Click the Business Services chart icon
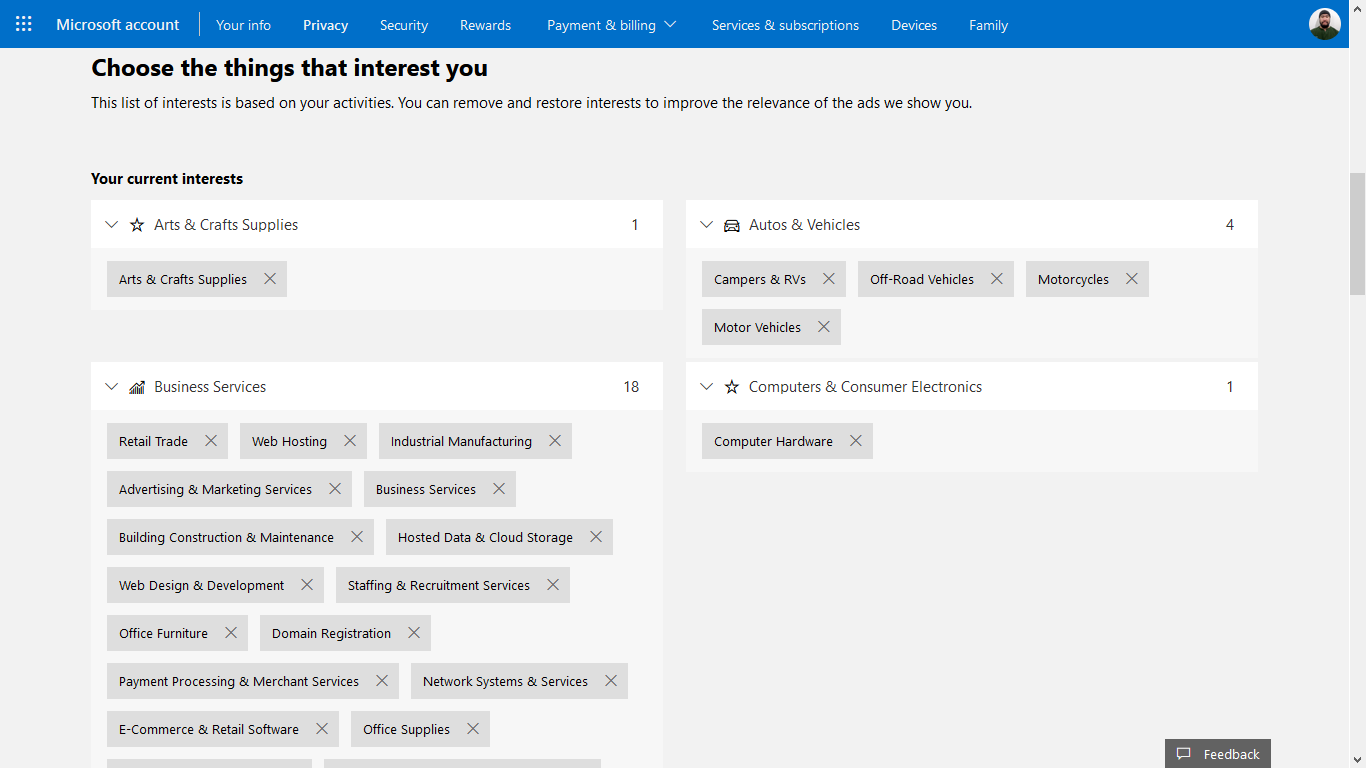Viewport: 1366px width, 768px height. click(x=137, y=387)
